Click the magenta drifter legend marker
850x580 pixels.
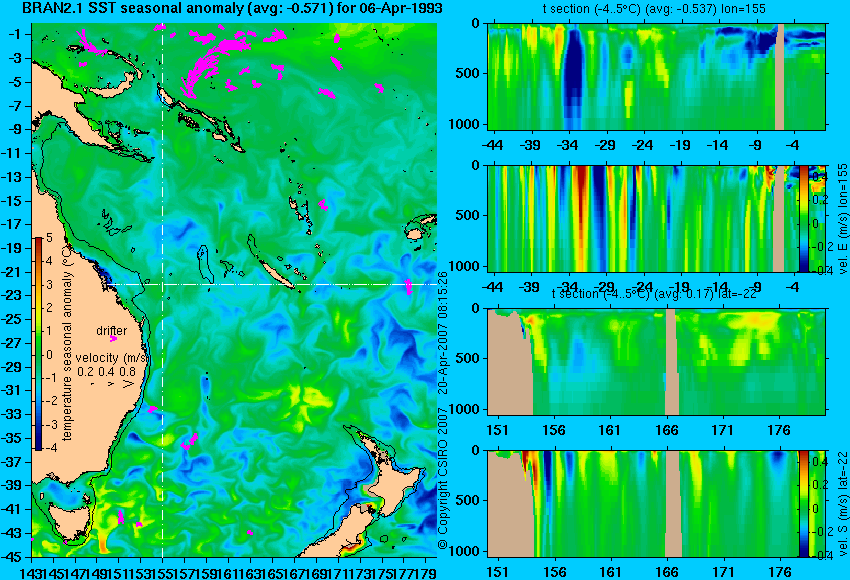113,339
